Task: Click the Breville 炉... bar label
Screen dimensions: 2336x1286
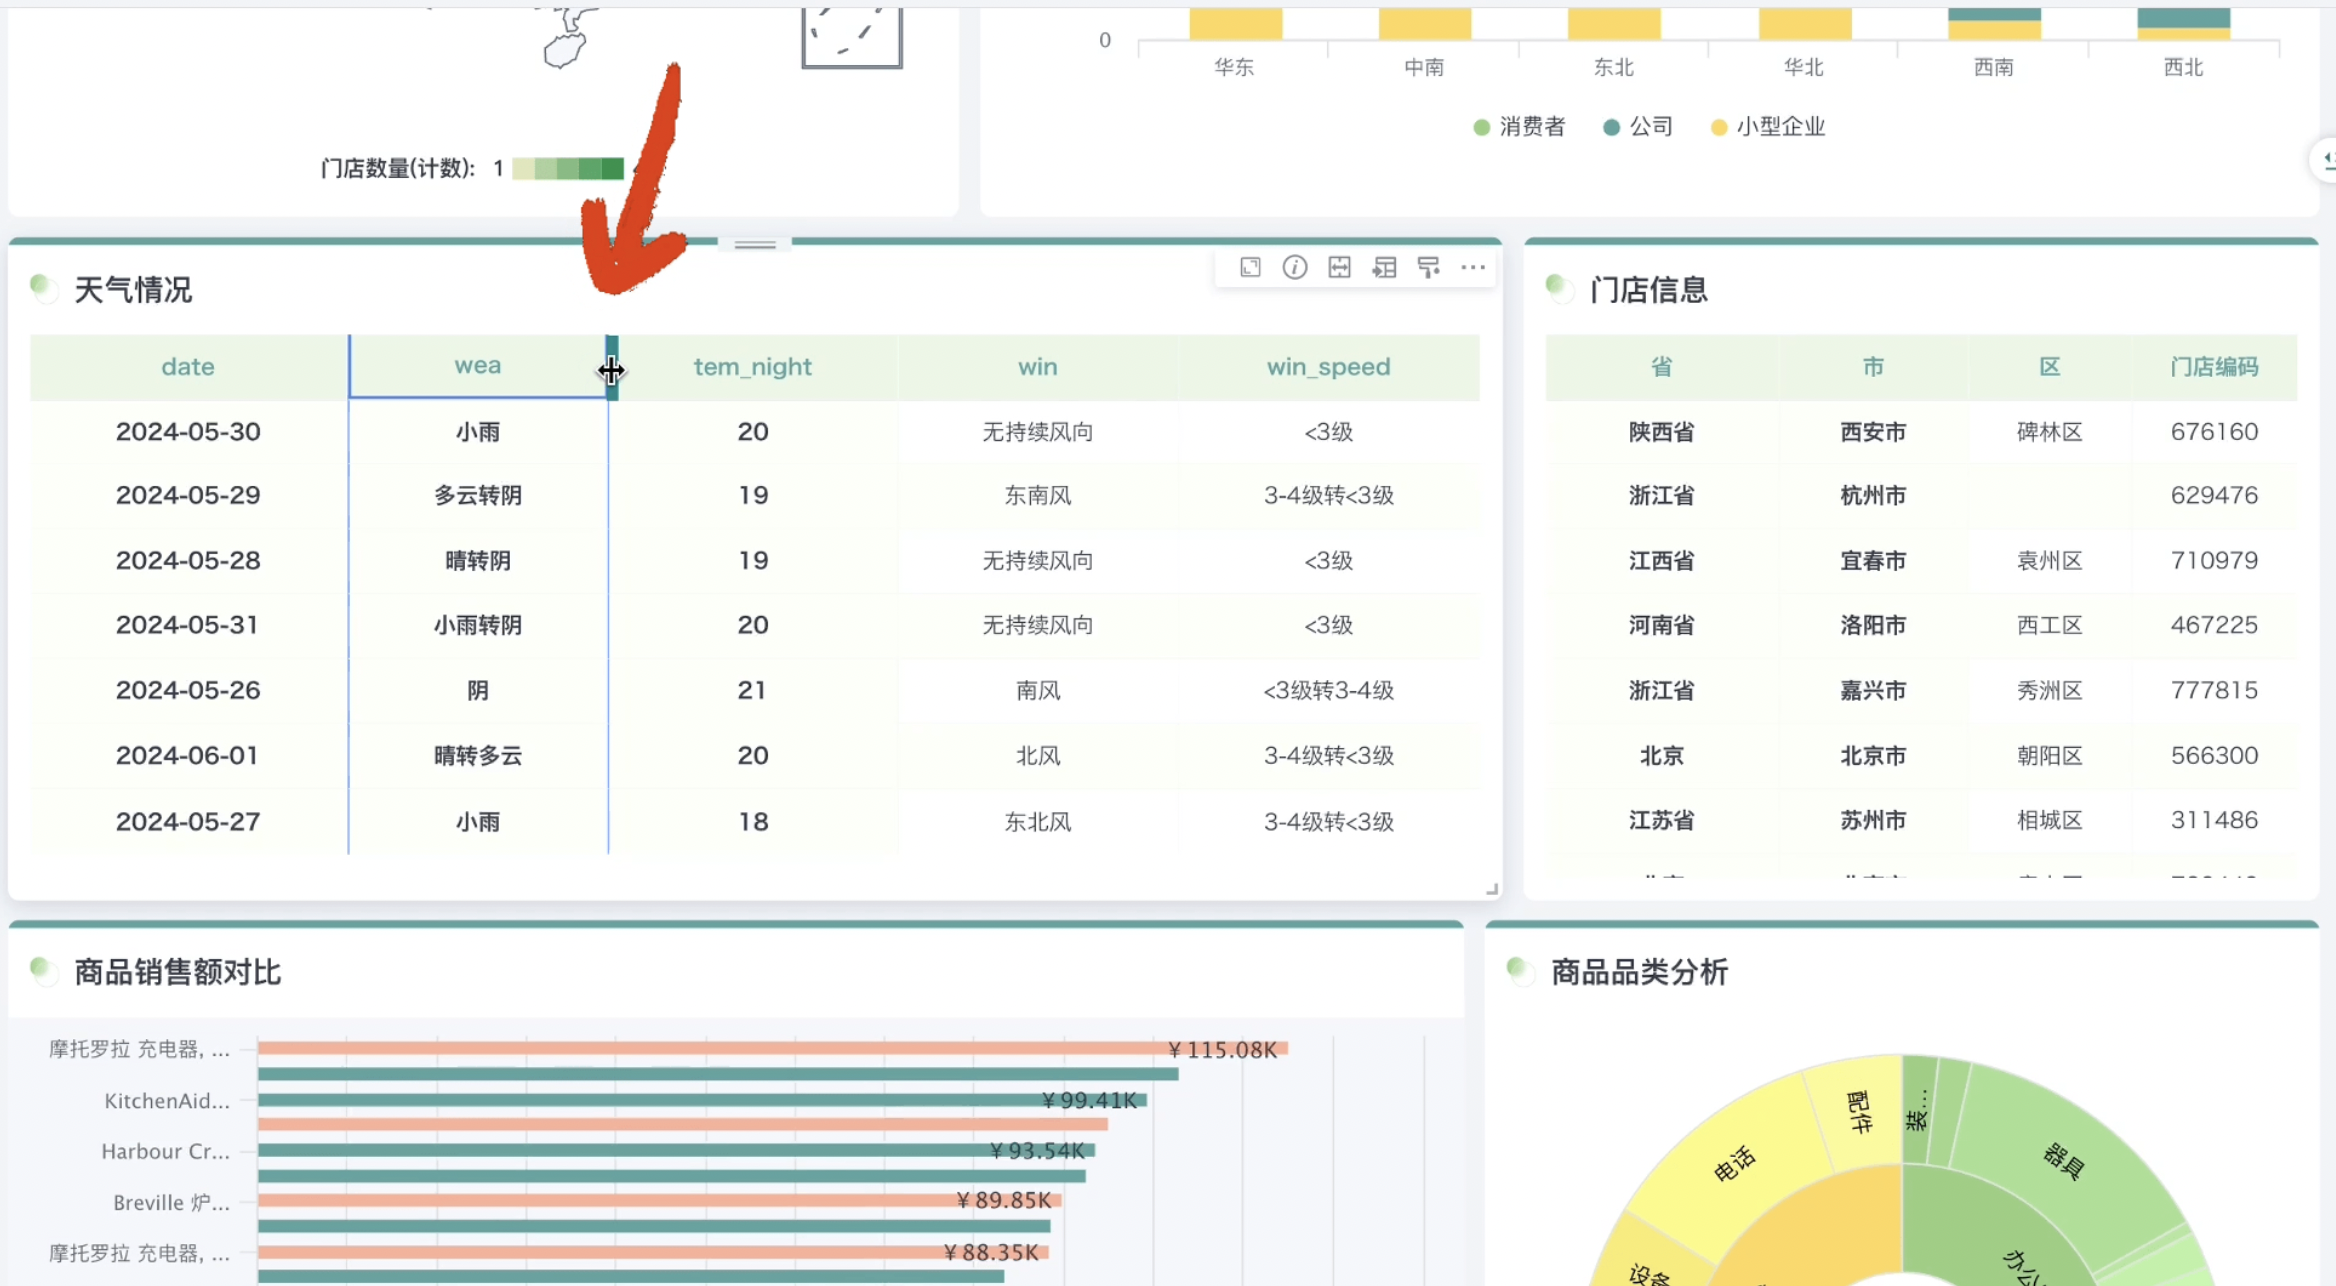Action: click(x=171, y=1203)
